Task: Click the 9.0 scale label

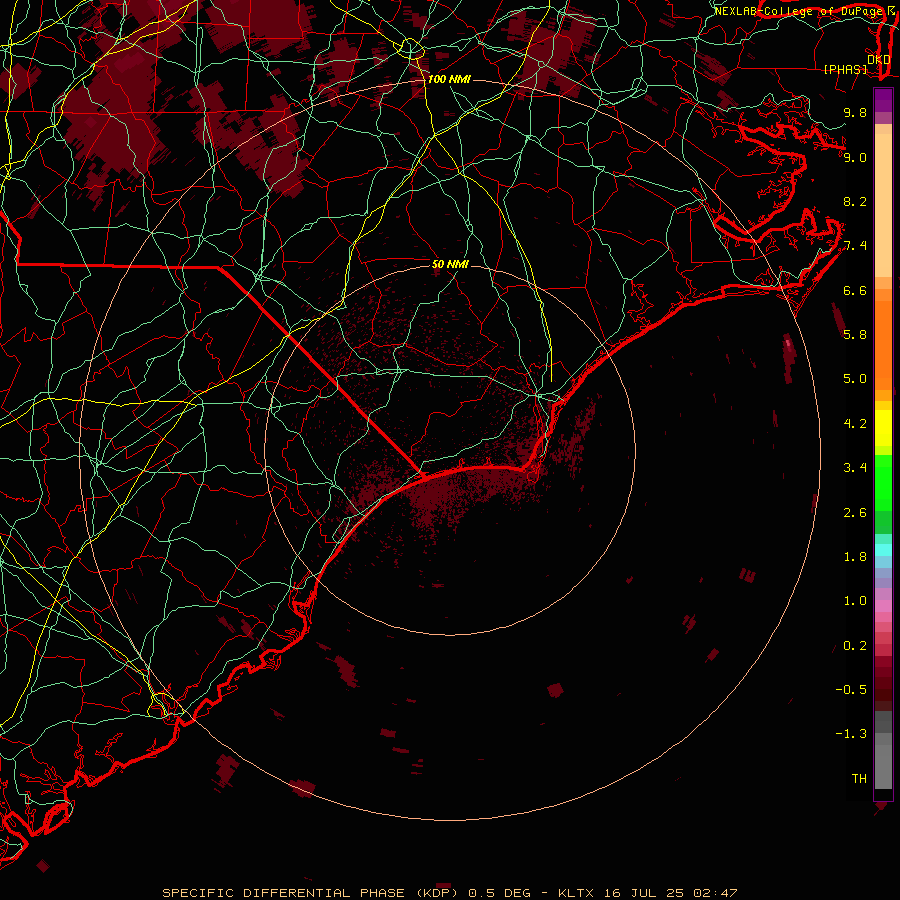Action: (x=855, y=157)
